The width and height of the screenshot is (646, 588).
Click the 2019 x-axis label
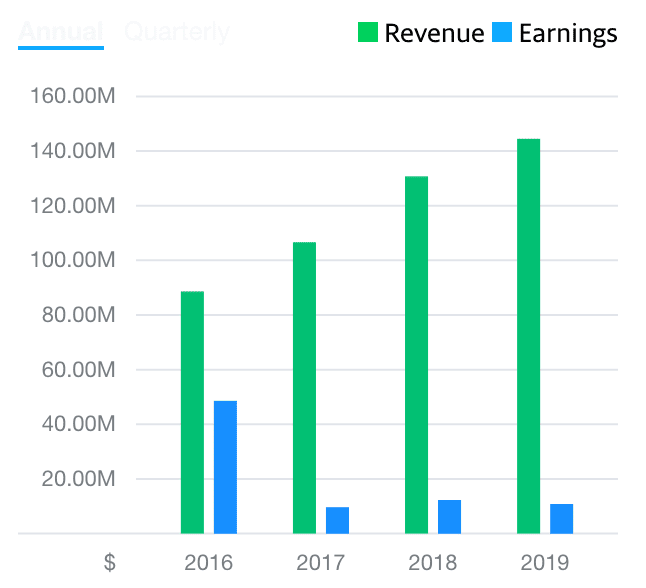(x=545, y=562)
